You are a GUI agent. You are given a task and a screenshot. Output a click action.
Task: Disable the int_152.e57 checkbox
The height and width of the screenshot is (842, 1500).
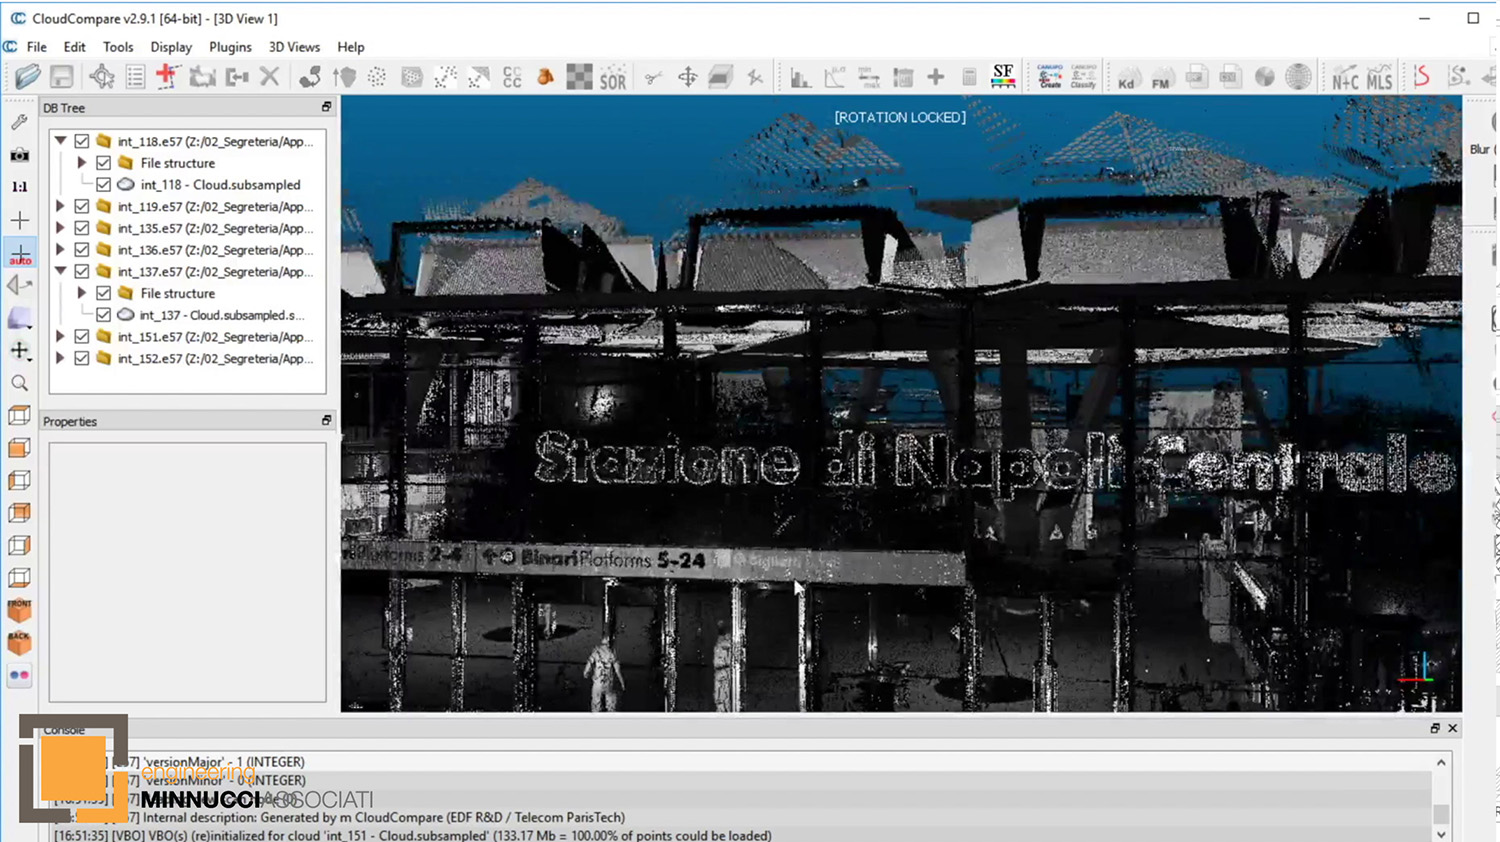click(82, 359)
